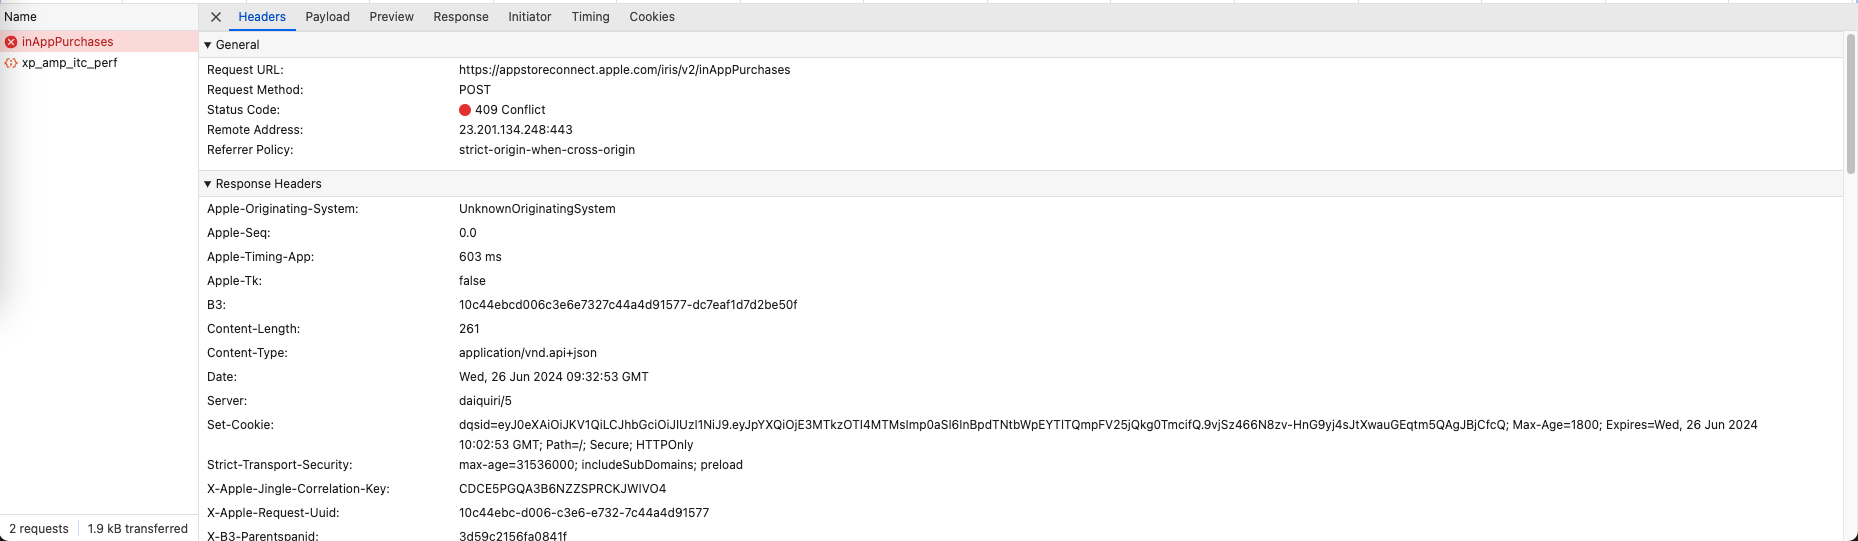Show the Timing tab
This screenshot has height=541, width=1858.
click(x=590, y=17)
